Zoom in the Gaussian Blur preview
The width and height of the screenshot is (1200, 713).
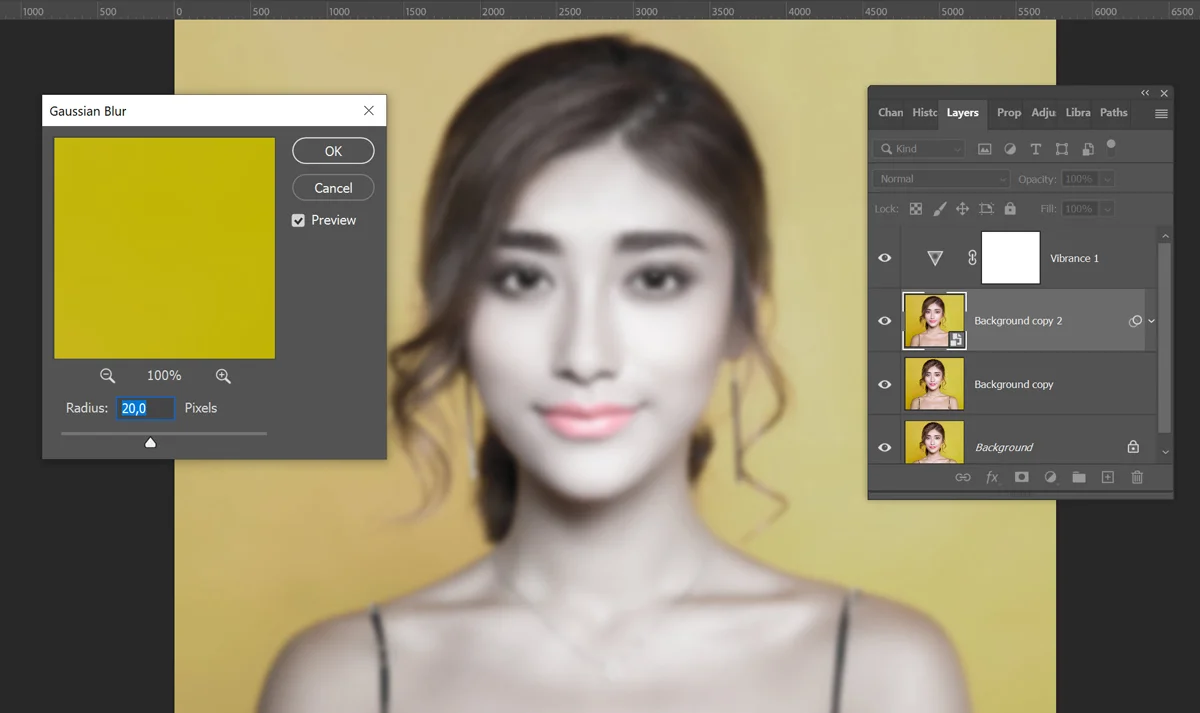tap(223, 376)
